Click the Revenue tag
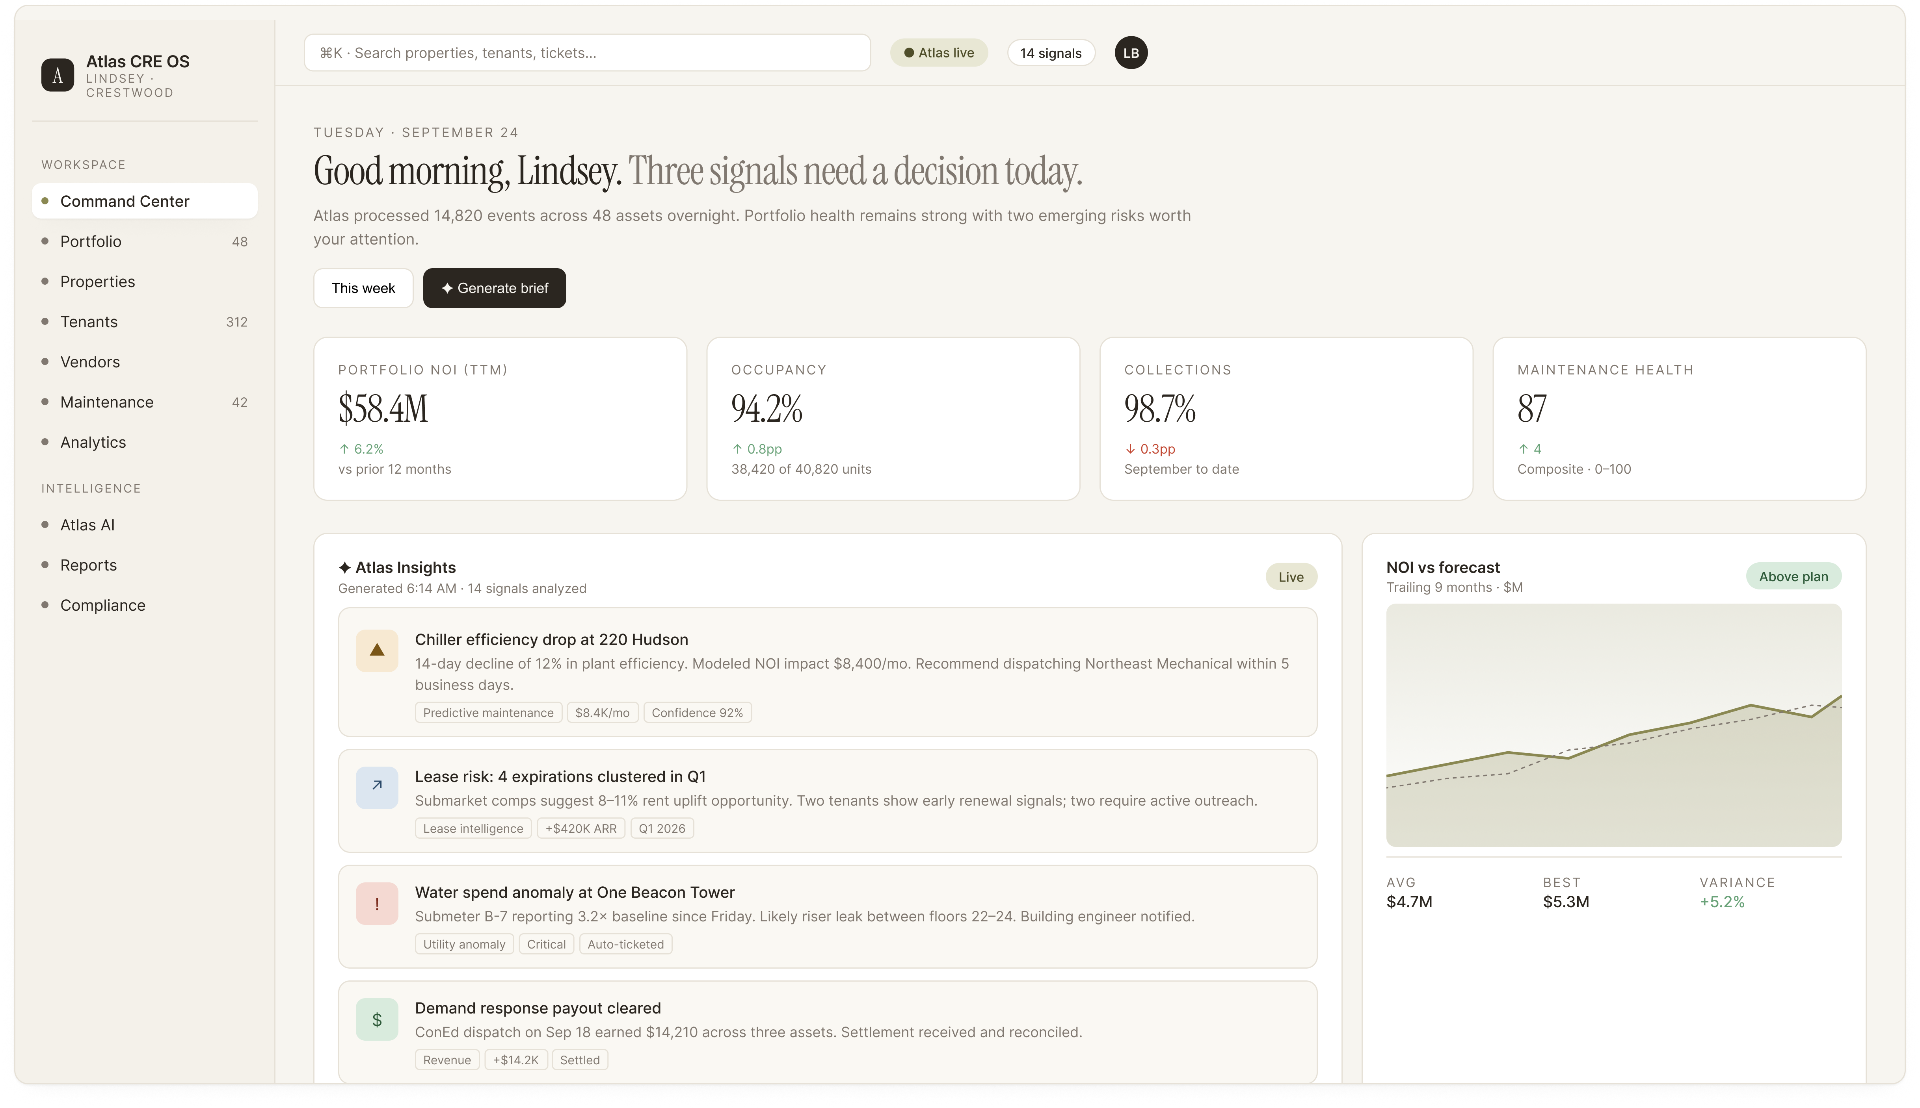This screenshot has width=1920, height=1108. coord(447,1061)
